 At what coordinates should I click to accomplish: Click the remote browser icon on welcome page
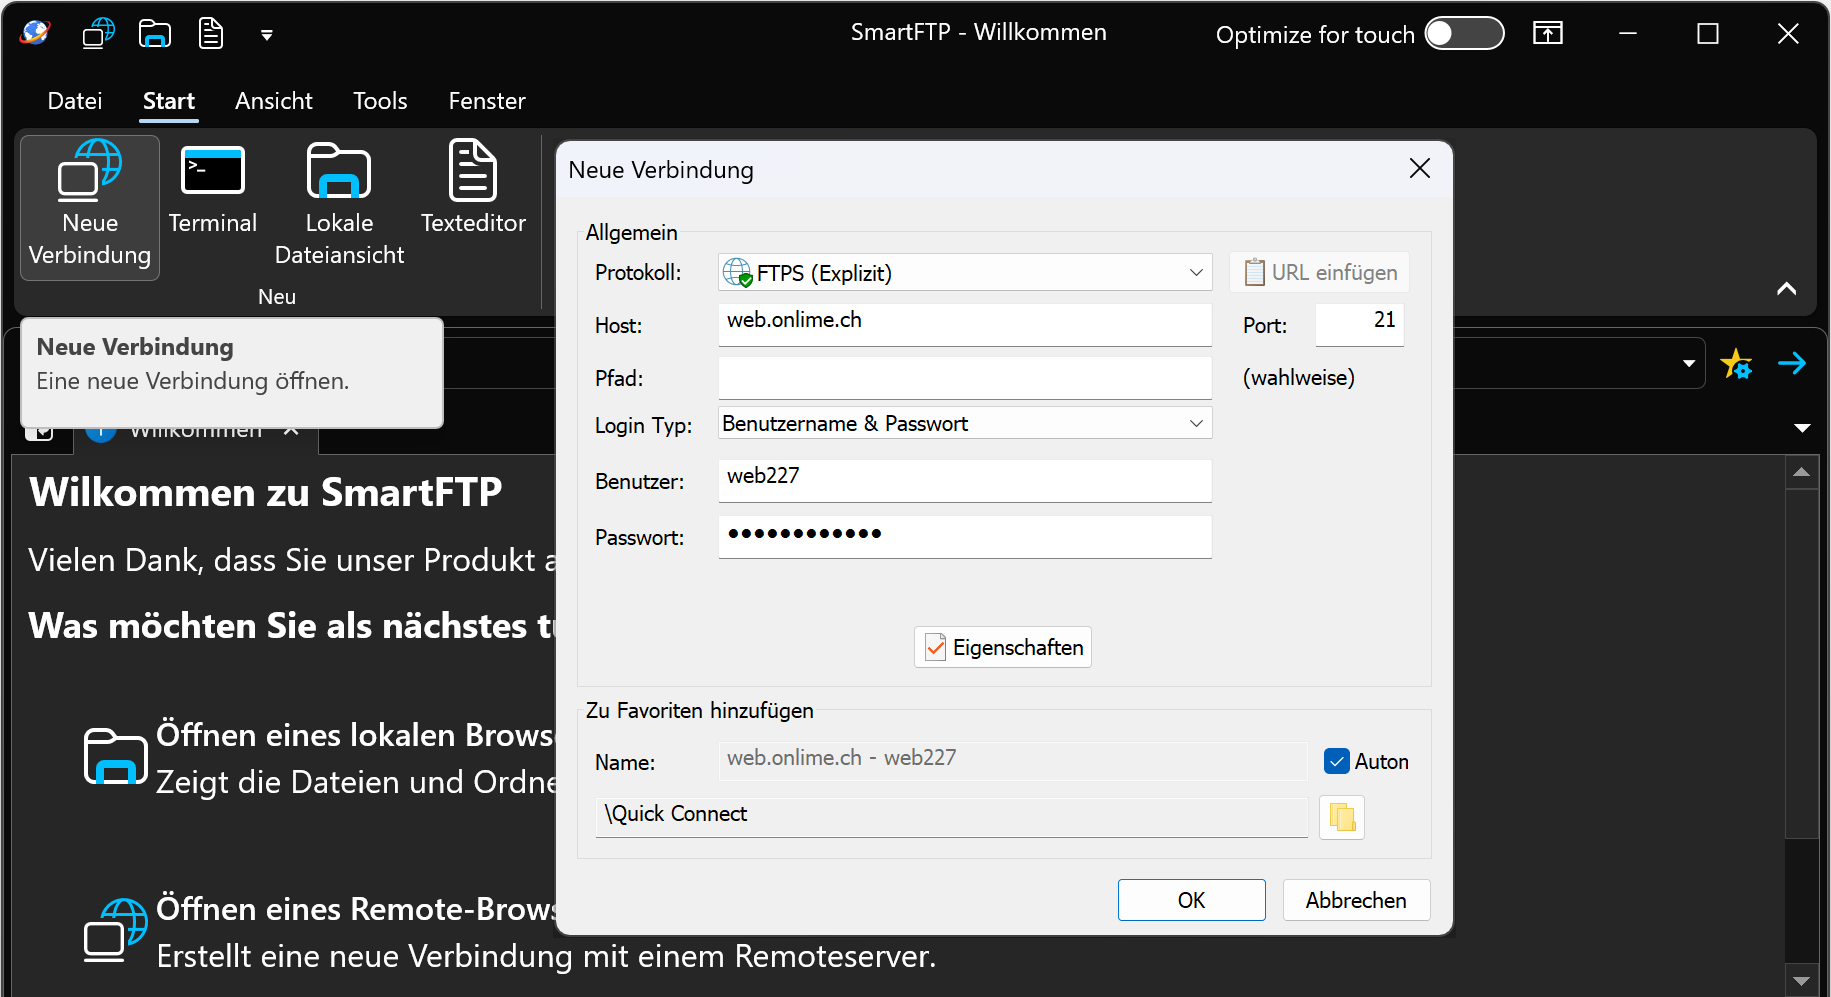coord(115,931)
